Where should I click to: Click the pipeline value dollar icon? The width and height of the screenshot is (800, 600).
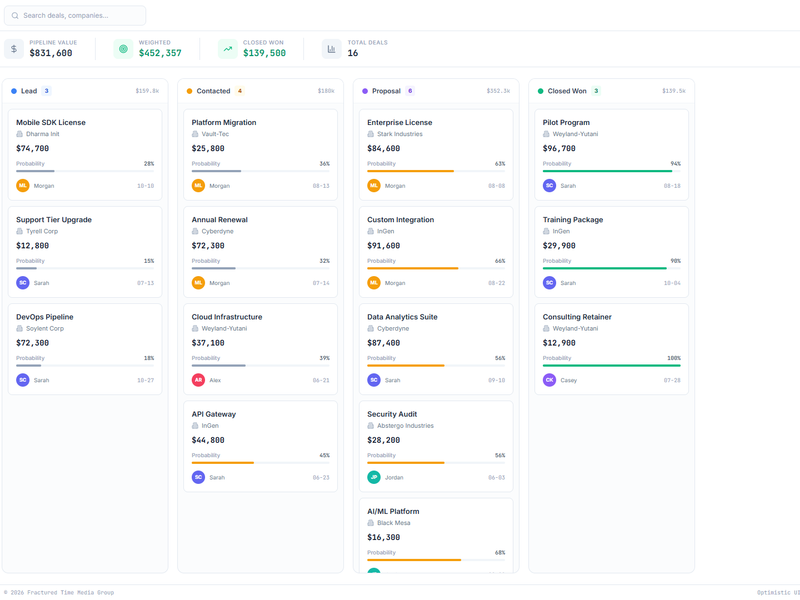coord(14,47)
